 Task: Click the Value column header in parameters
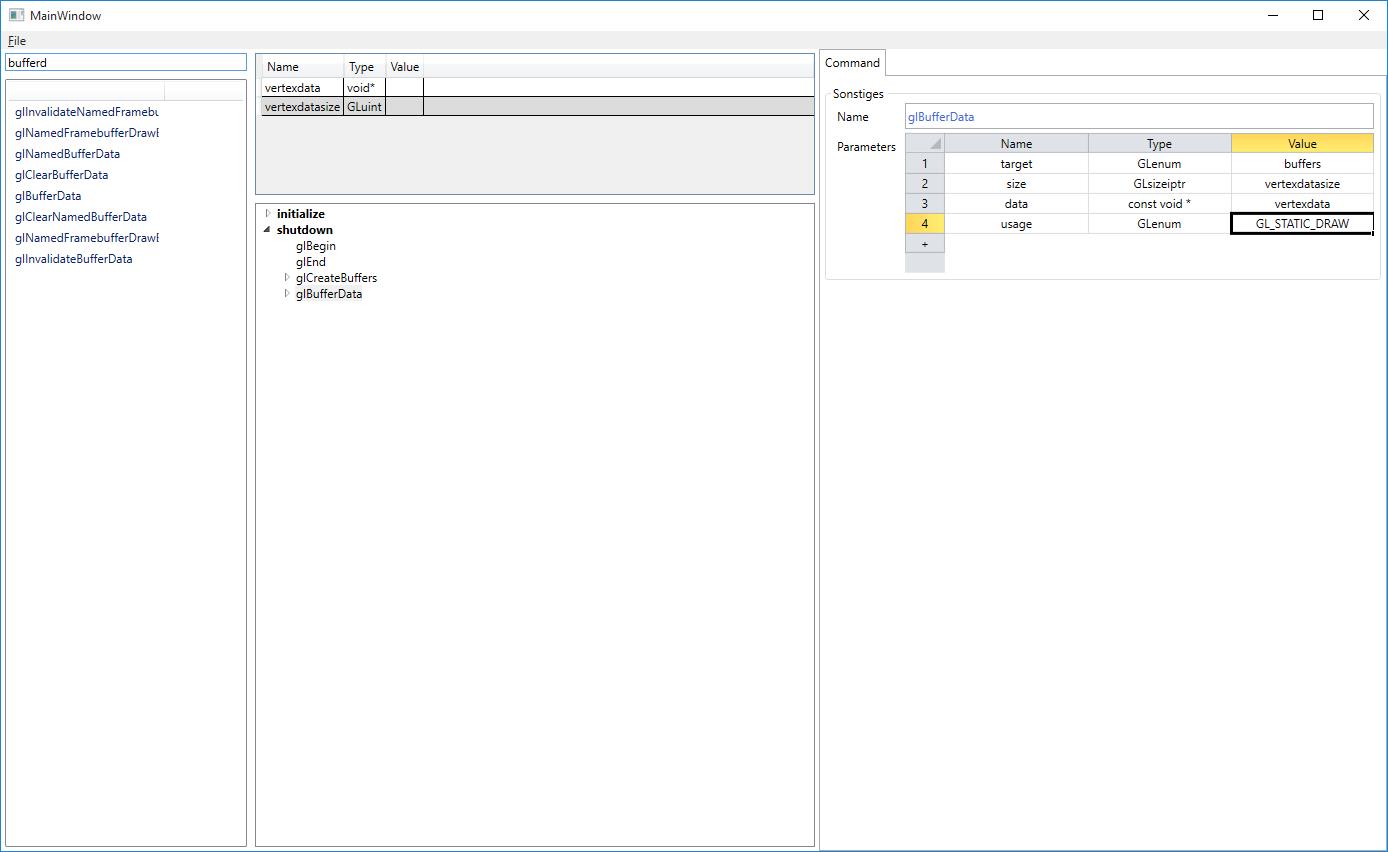coord(1302,144)
